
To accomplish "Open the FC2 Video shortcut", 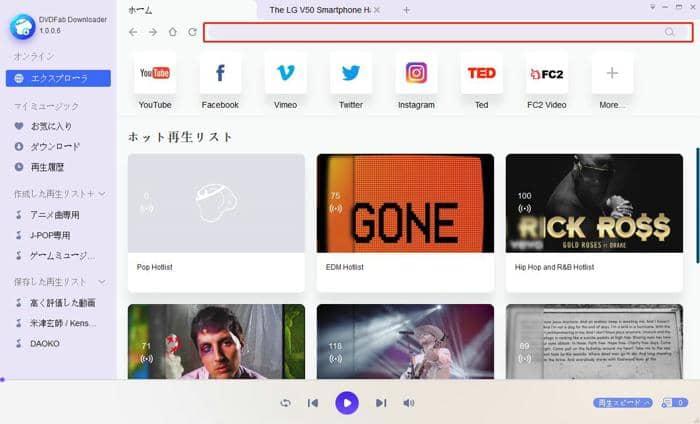I will (x=546, y=73).
